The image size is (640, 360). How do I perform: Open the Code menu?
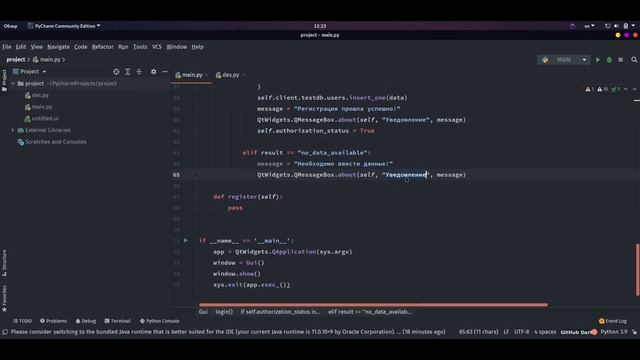(x=80, y=47)
